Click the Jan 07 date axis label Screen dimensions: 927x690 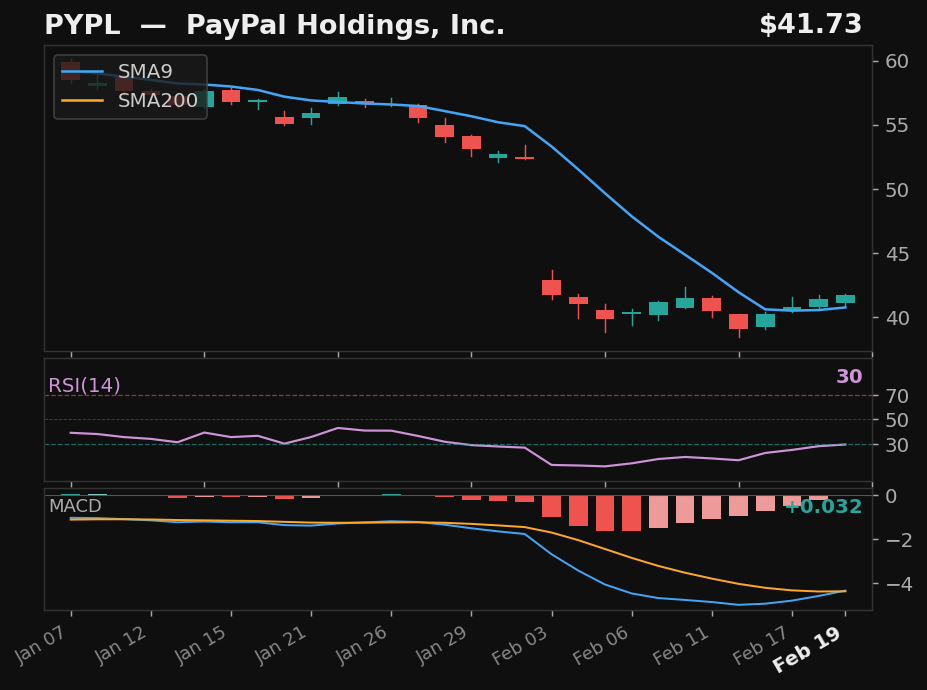click(42, 645)
